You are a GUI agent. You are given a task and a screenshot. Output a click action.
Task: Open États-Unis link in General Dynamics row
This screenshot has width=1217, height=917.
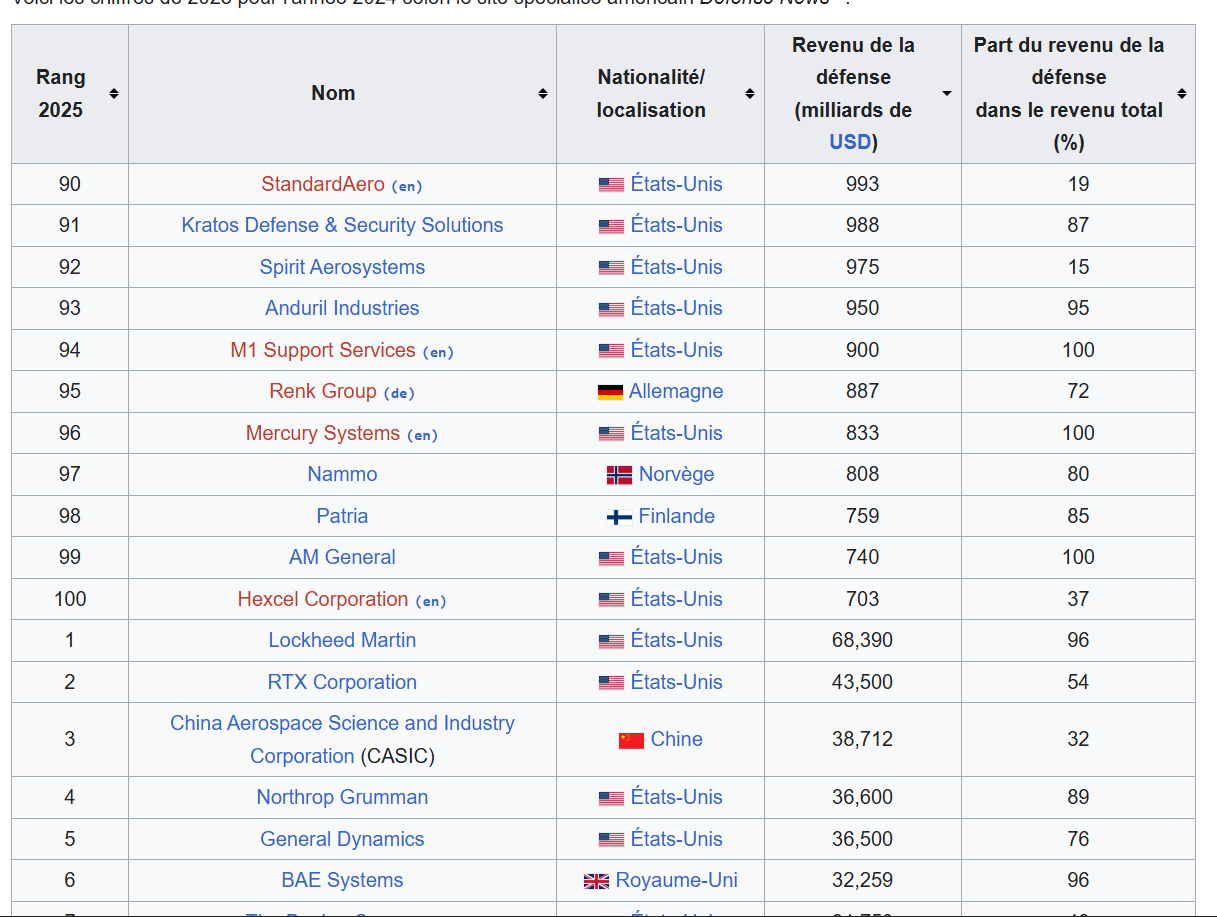tap(677, 839)
